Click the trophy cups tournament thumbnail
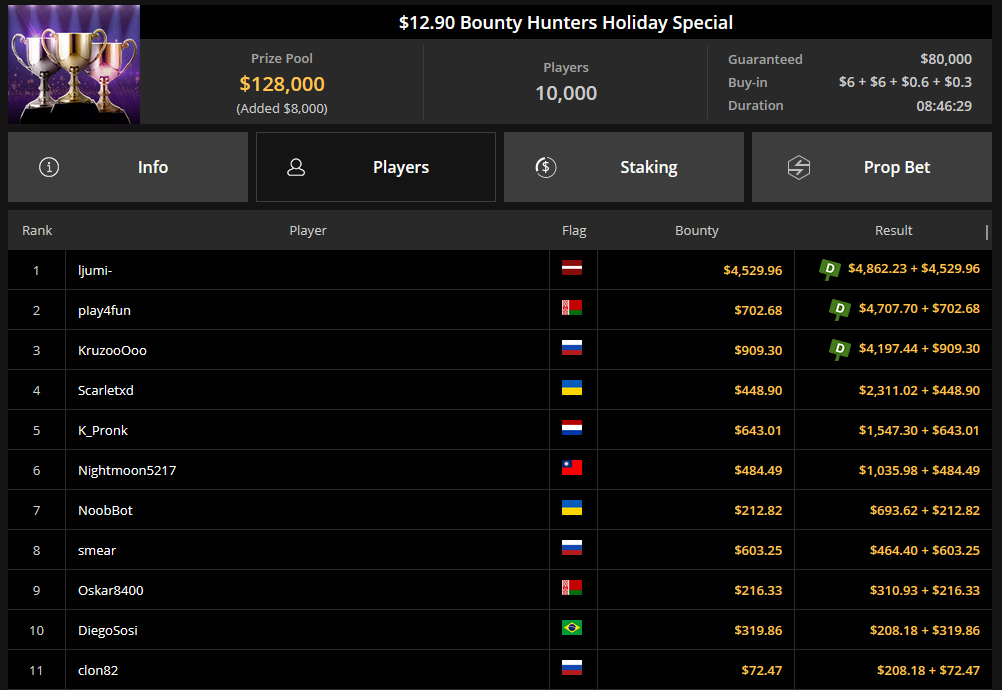Viewport: 1002px width, 690px height. (x=74, y=64)
